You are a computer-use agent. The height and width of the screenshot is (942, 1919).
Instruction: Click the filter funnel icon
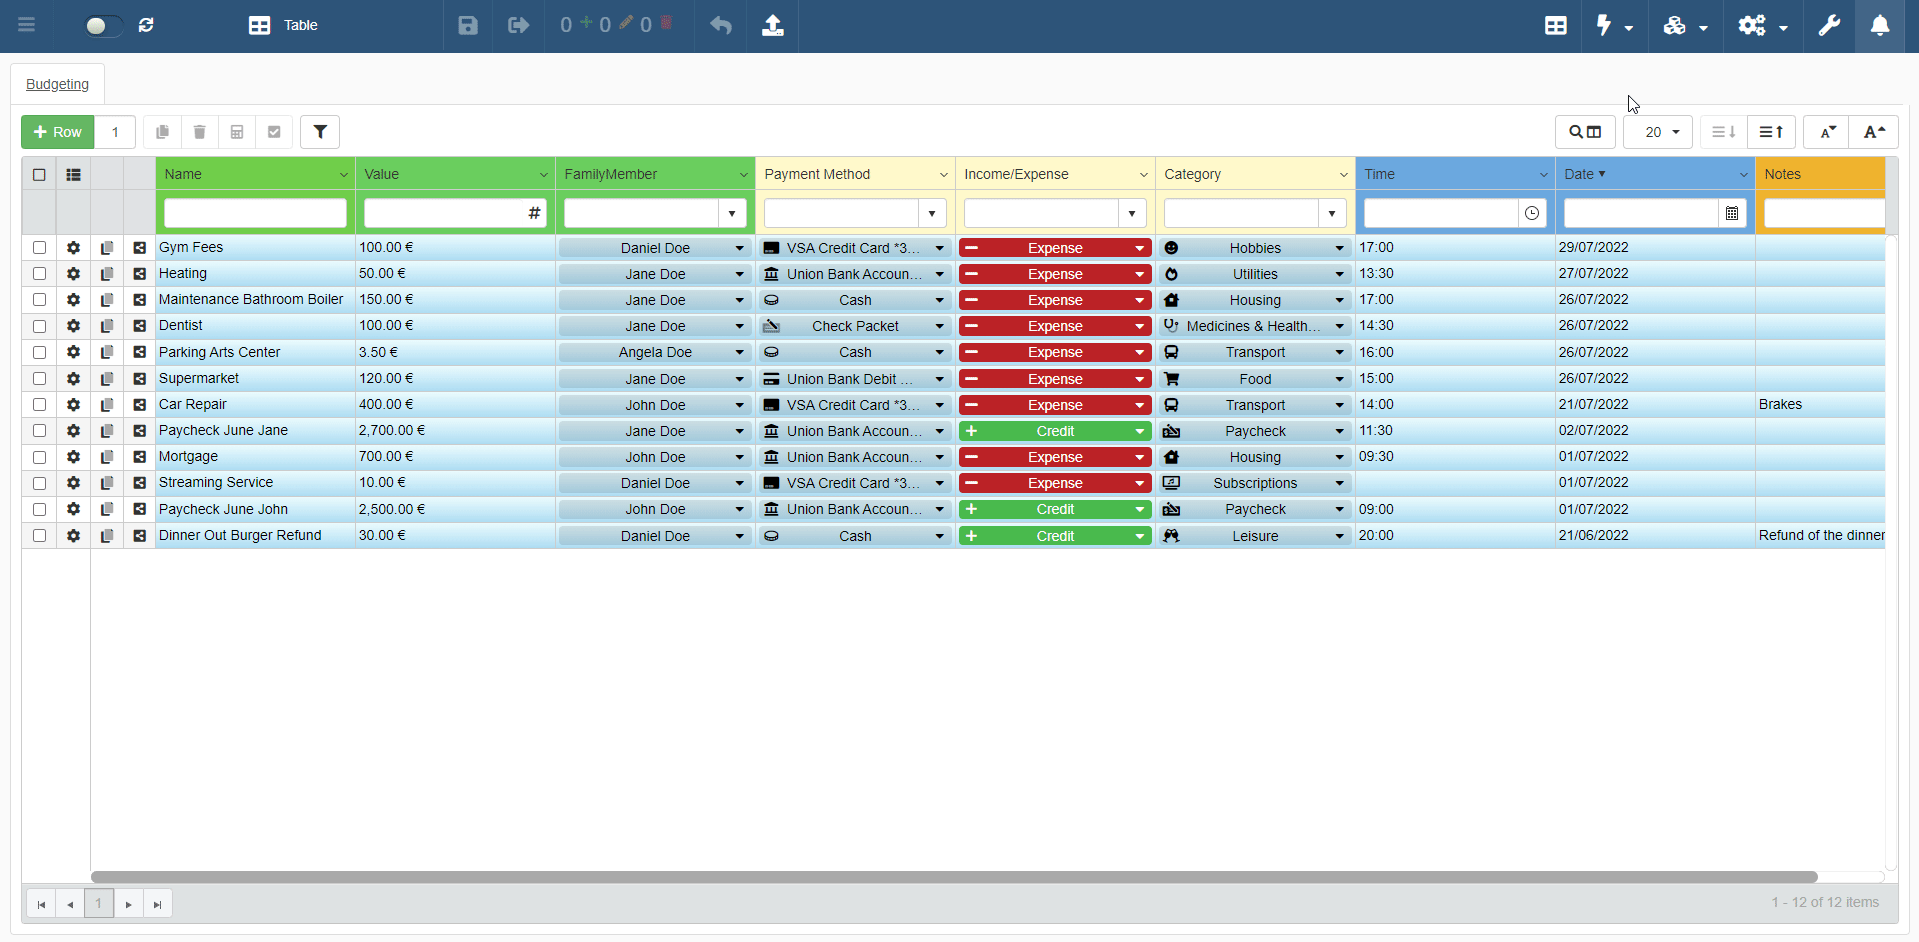coord(320,132)
